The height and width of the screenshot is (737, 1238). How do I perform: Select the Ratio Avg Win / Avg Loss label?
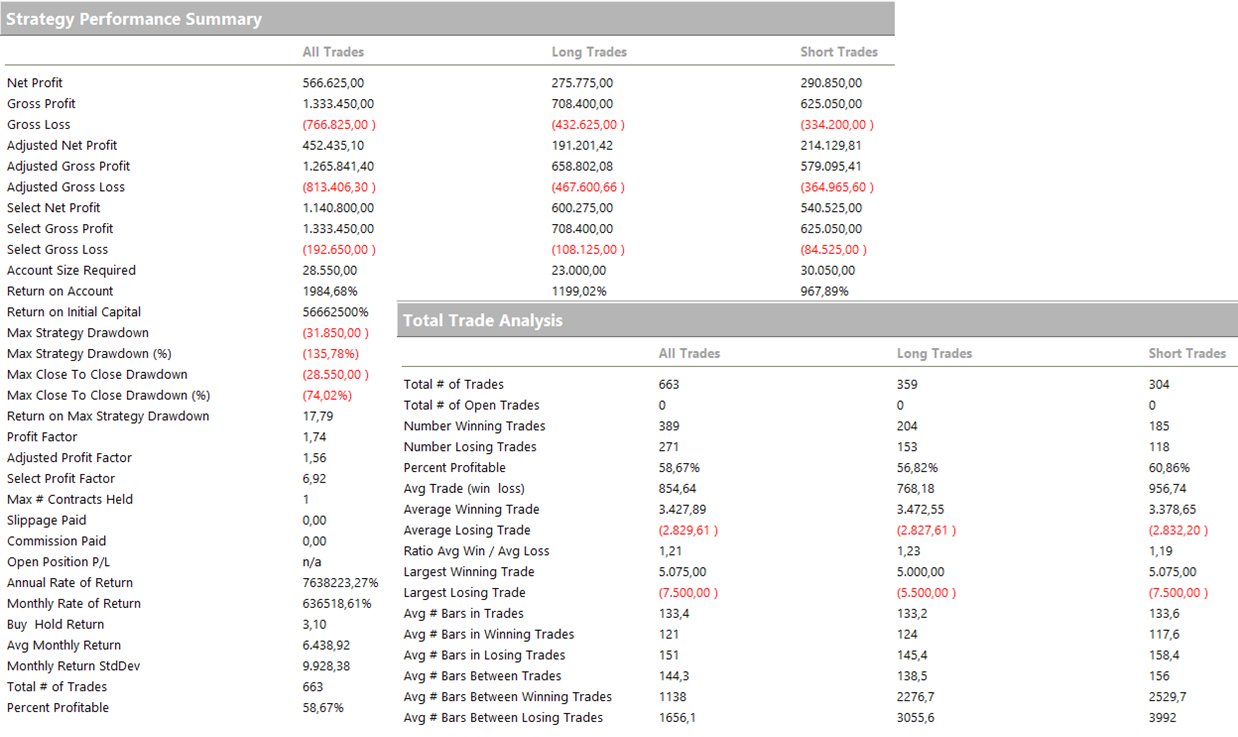pyautogui.click(x=476, y=551)
